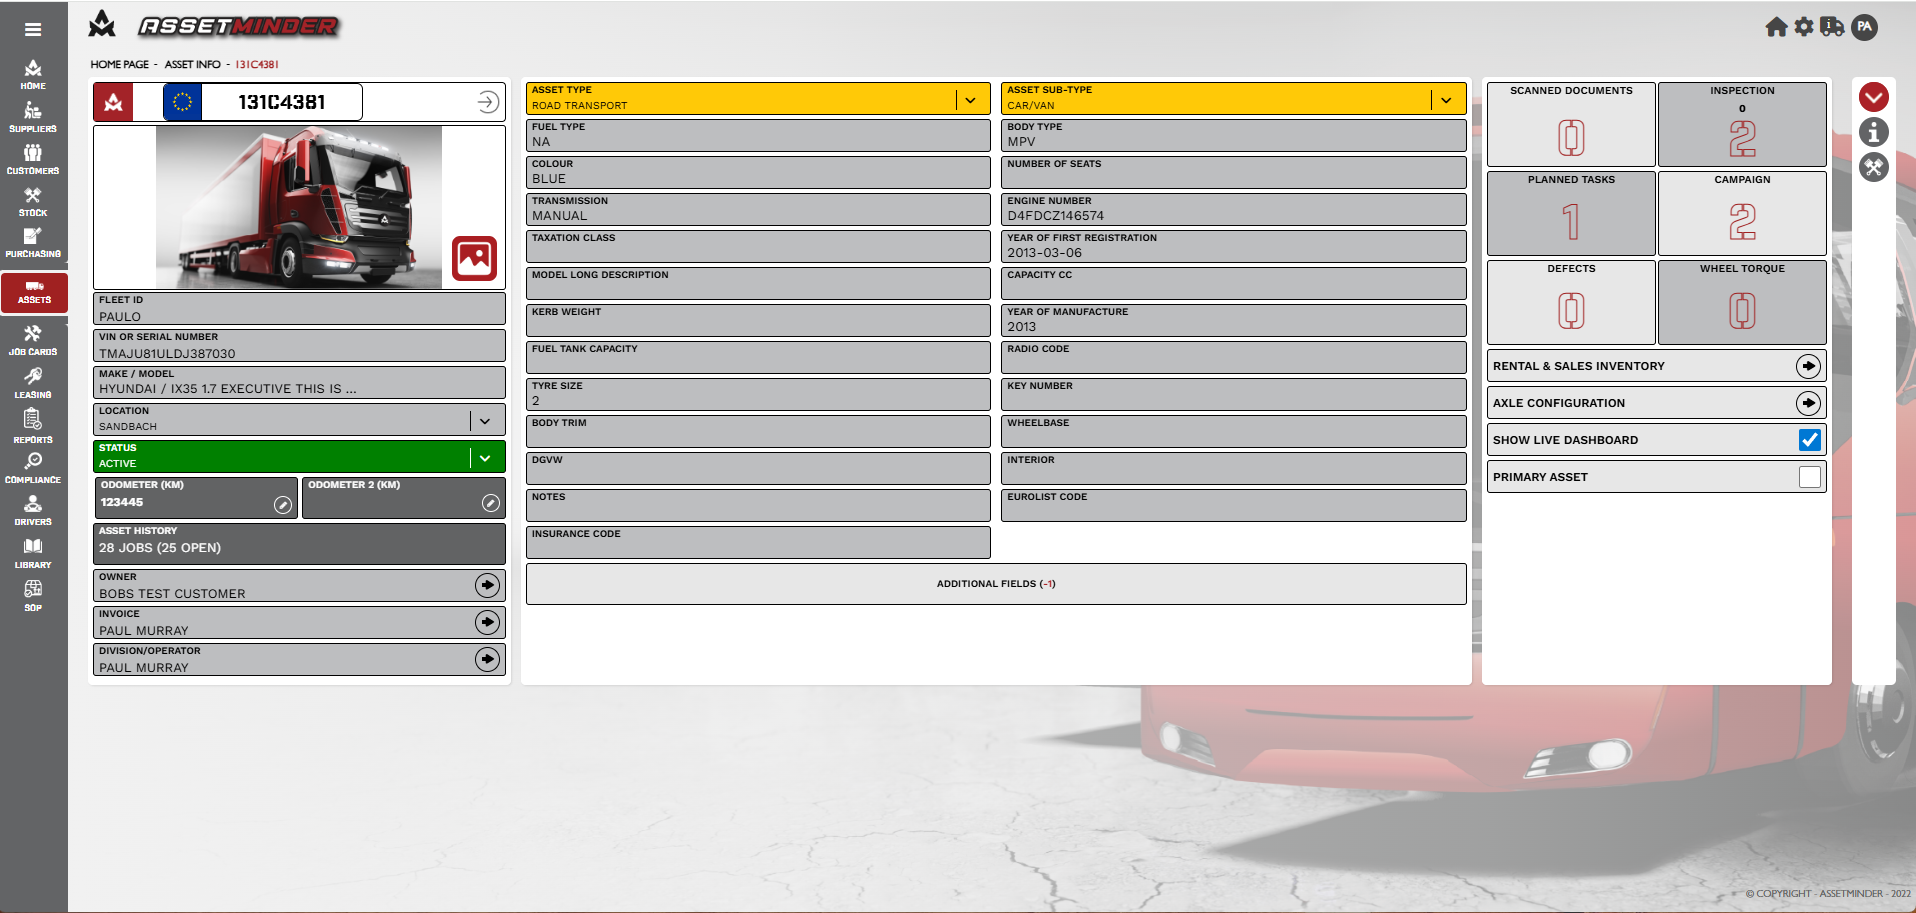The image size is (1916, 913).
Task: Disable the Show Live Dashboard checkbox
Action: [x=1809, y=440]
